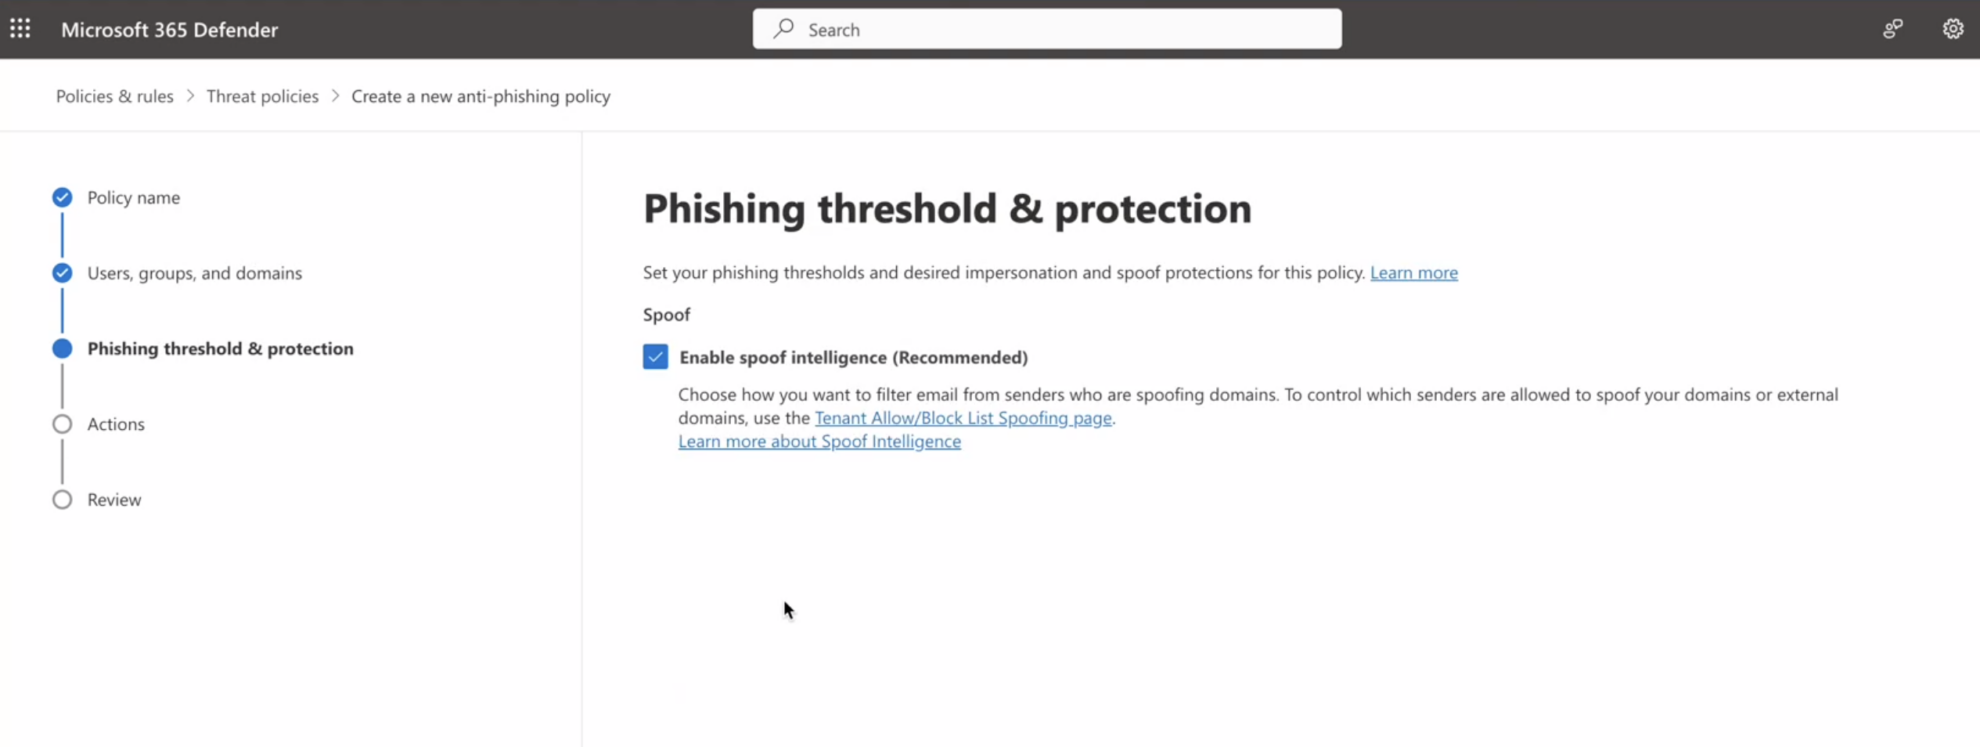Open the feedback icon in the top bar
The image size is (1980, 747).
point(1892,29)
